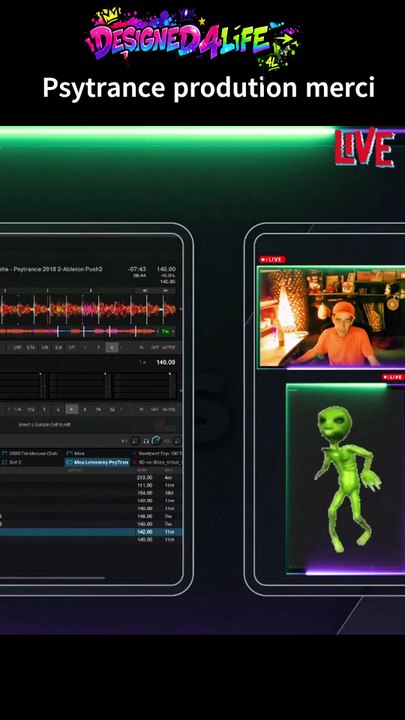Select the track row with 111.00 BPM
This screenshot has width=405, height=720.
coord(91,485)
